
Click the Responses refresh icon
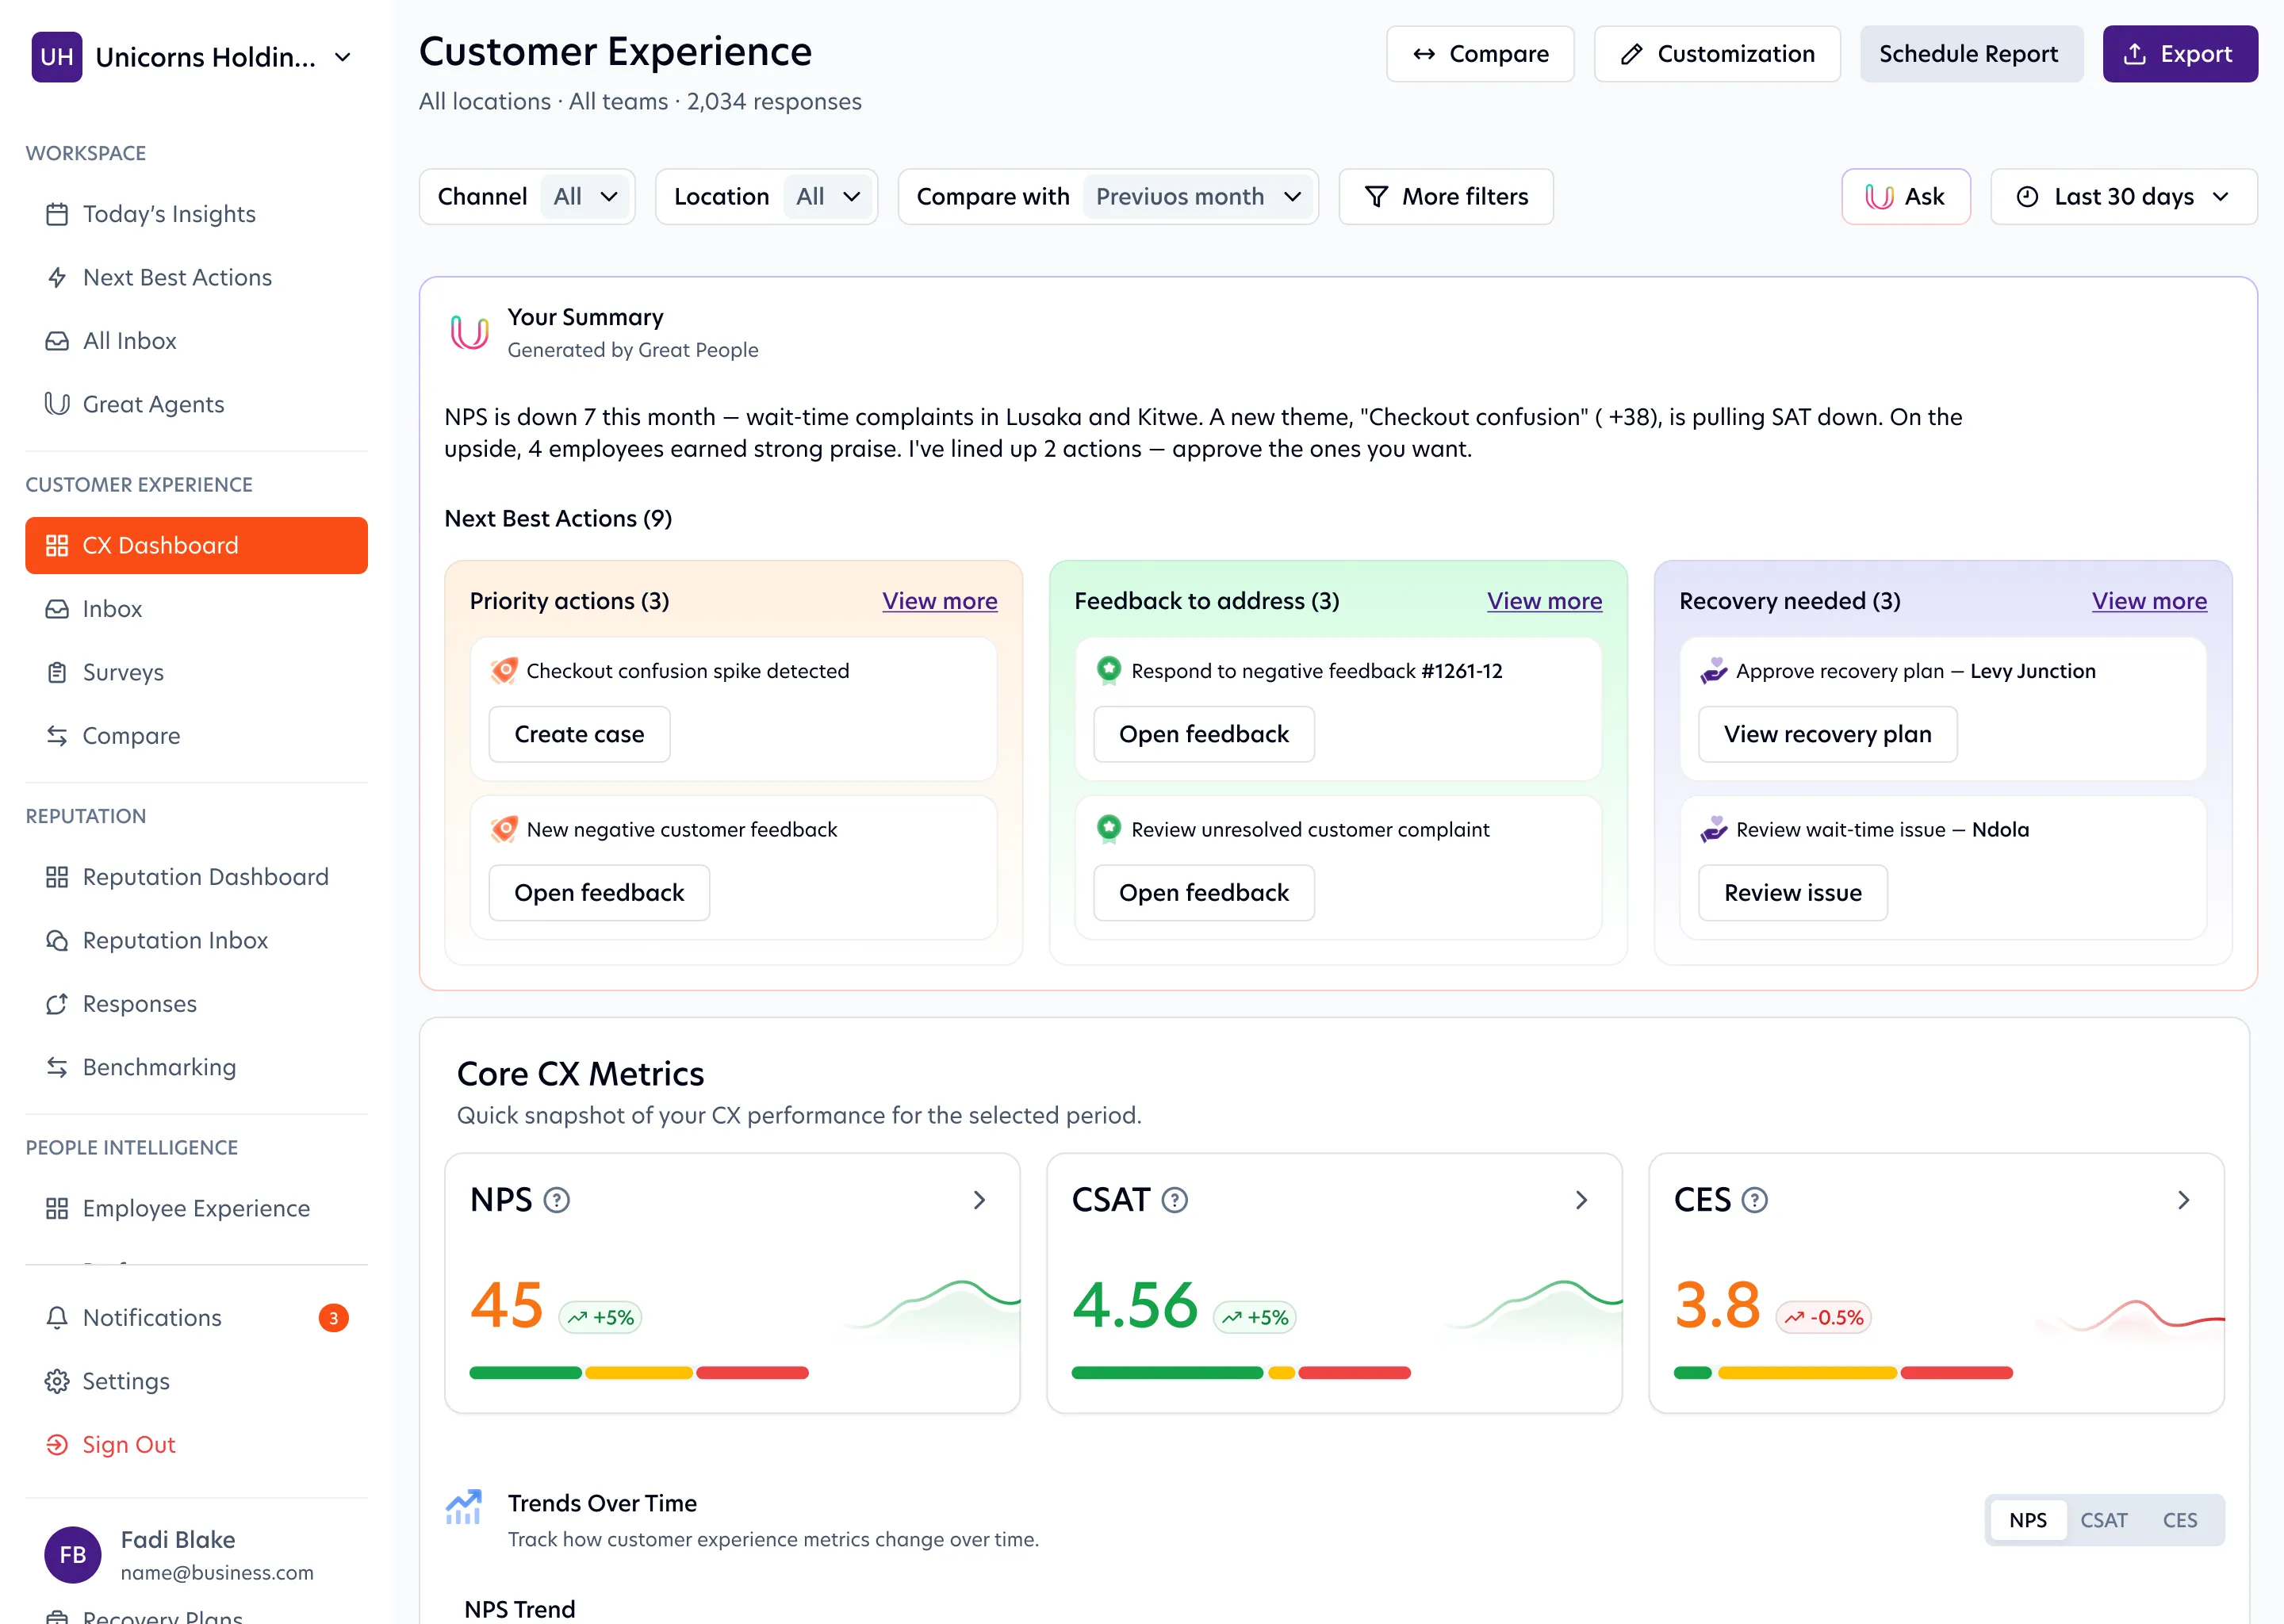coord(57,1004)
